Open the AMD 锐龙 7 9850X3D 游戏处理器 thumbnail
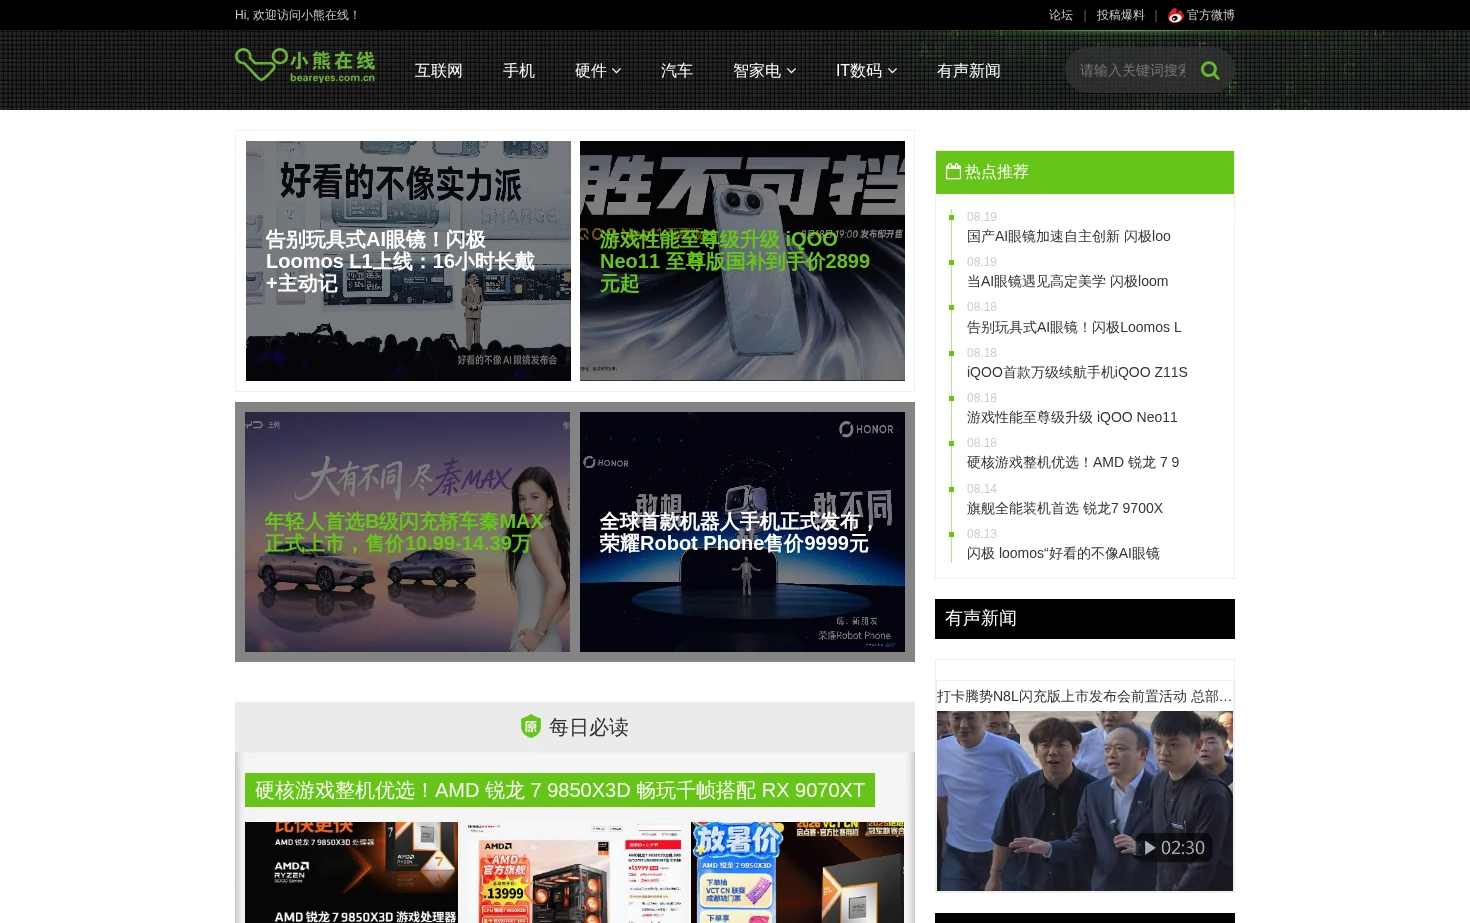 pyautogui.click(x=351, y=872)
